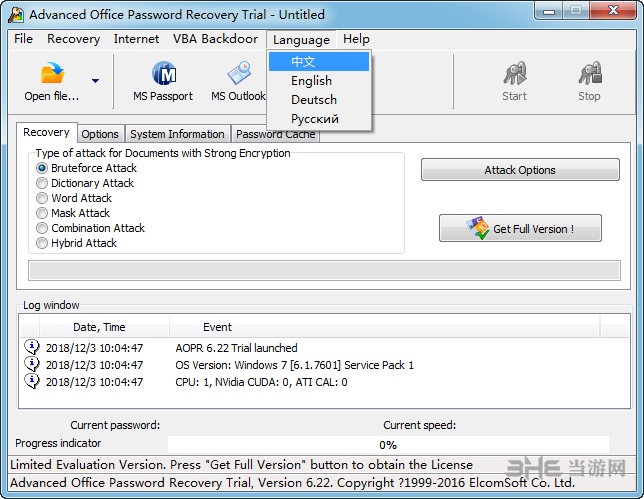This screenshot has height=499, width=644.
Task: Select Dictionary Attack radio button
Action: pos(42,183)
